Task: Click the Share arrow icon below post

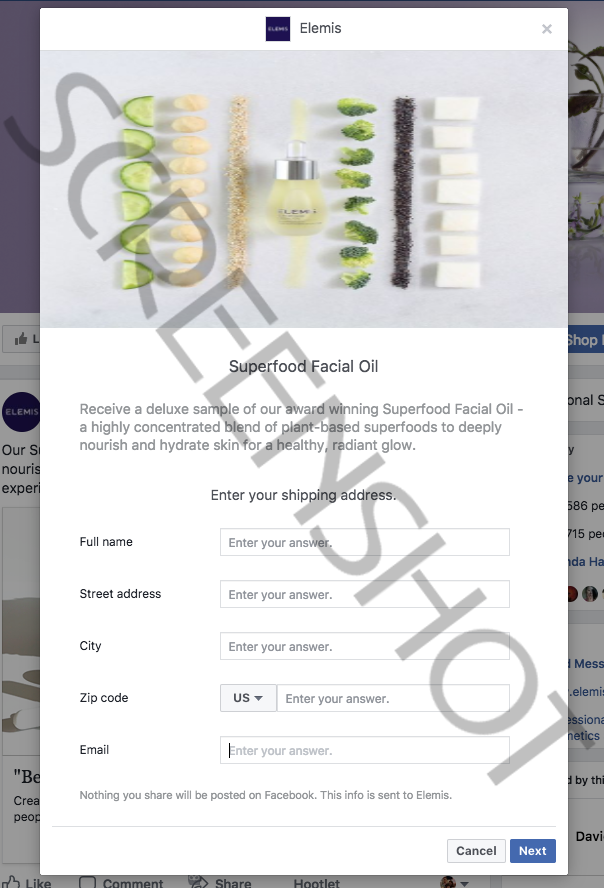Action: 198,881
